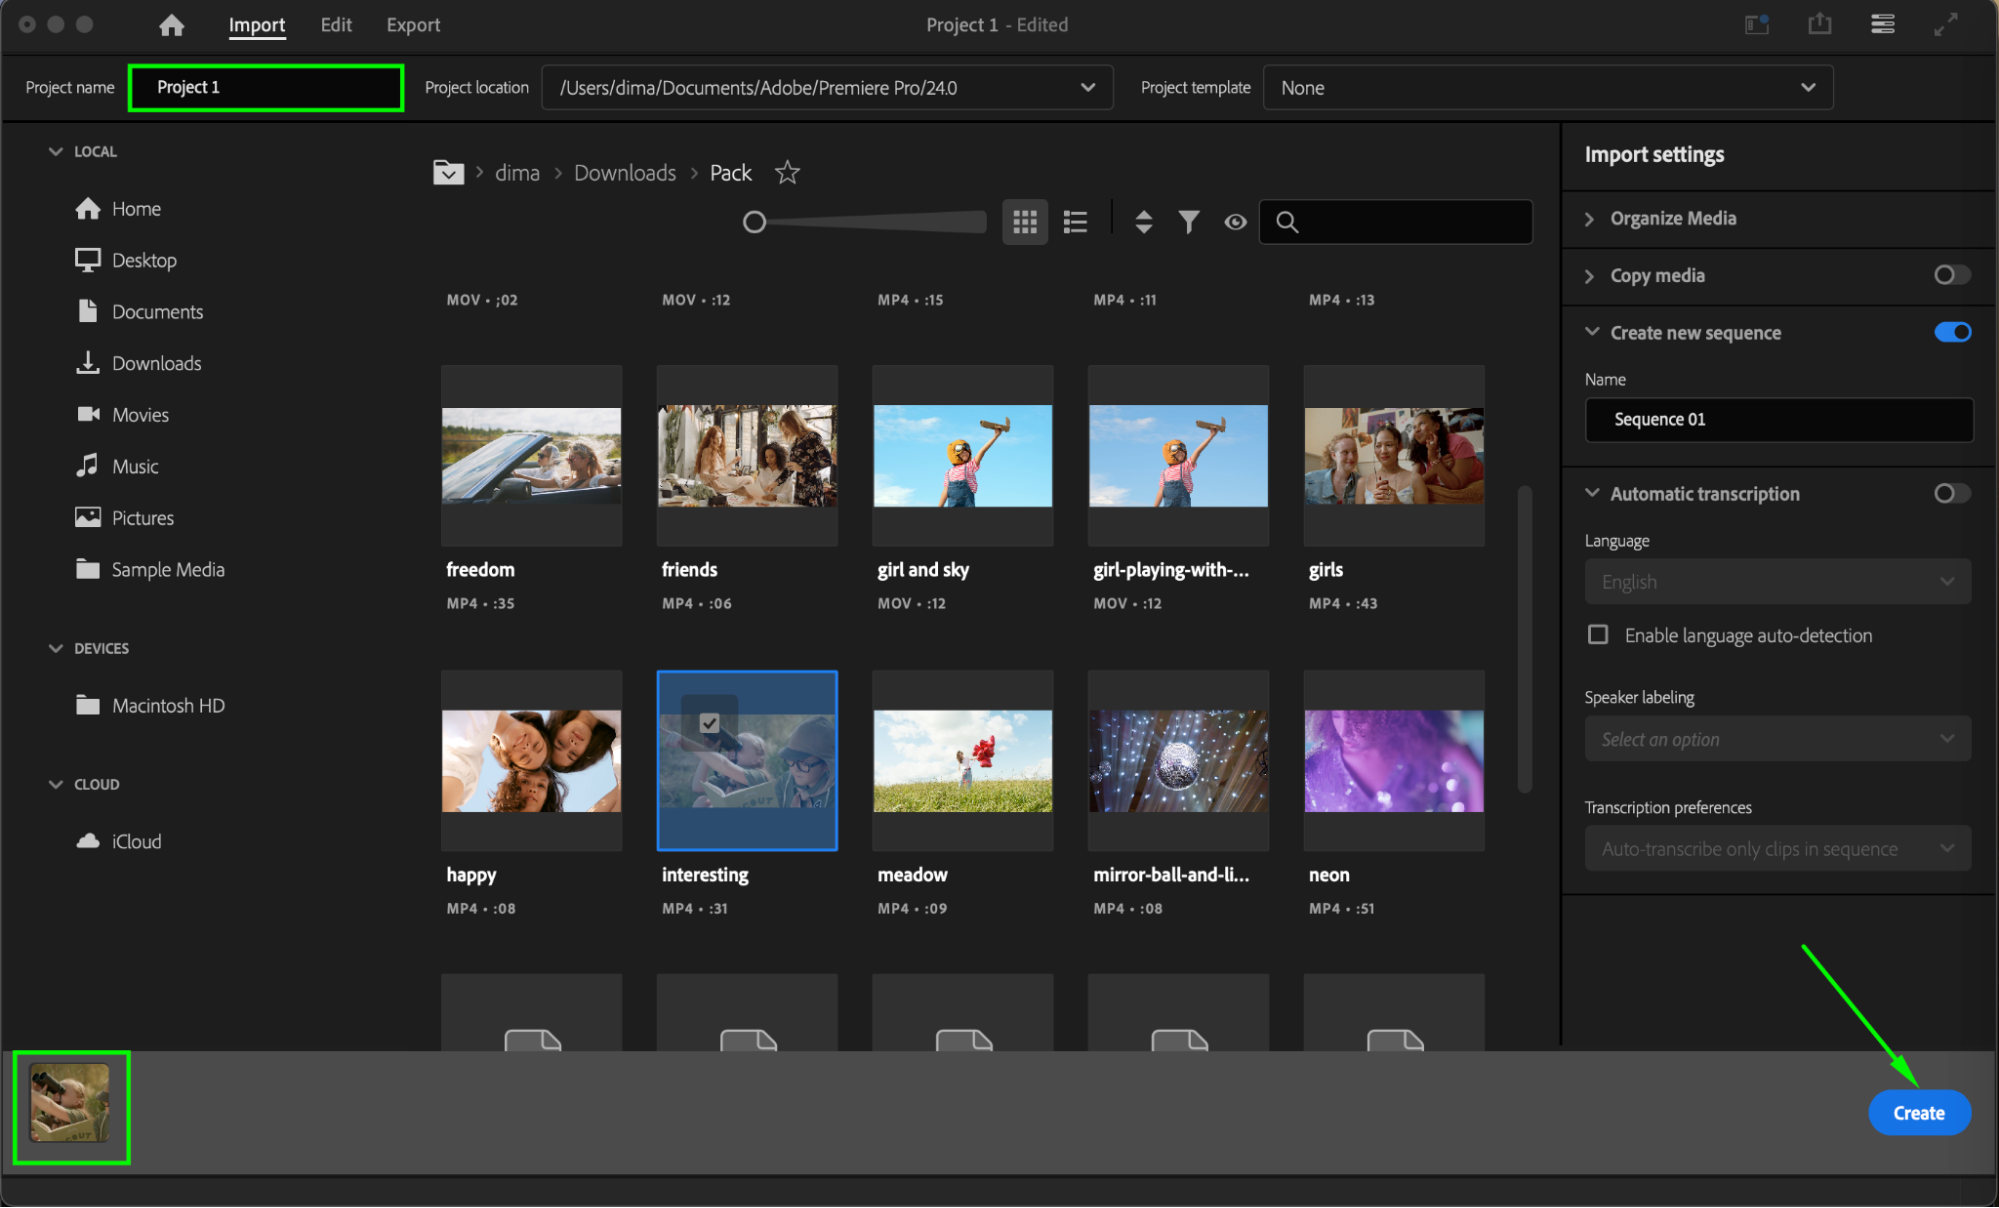Screen dimensions: 1999x1208
Task: Enable the Copy media toggle
Action: click(1951, 275)
